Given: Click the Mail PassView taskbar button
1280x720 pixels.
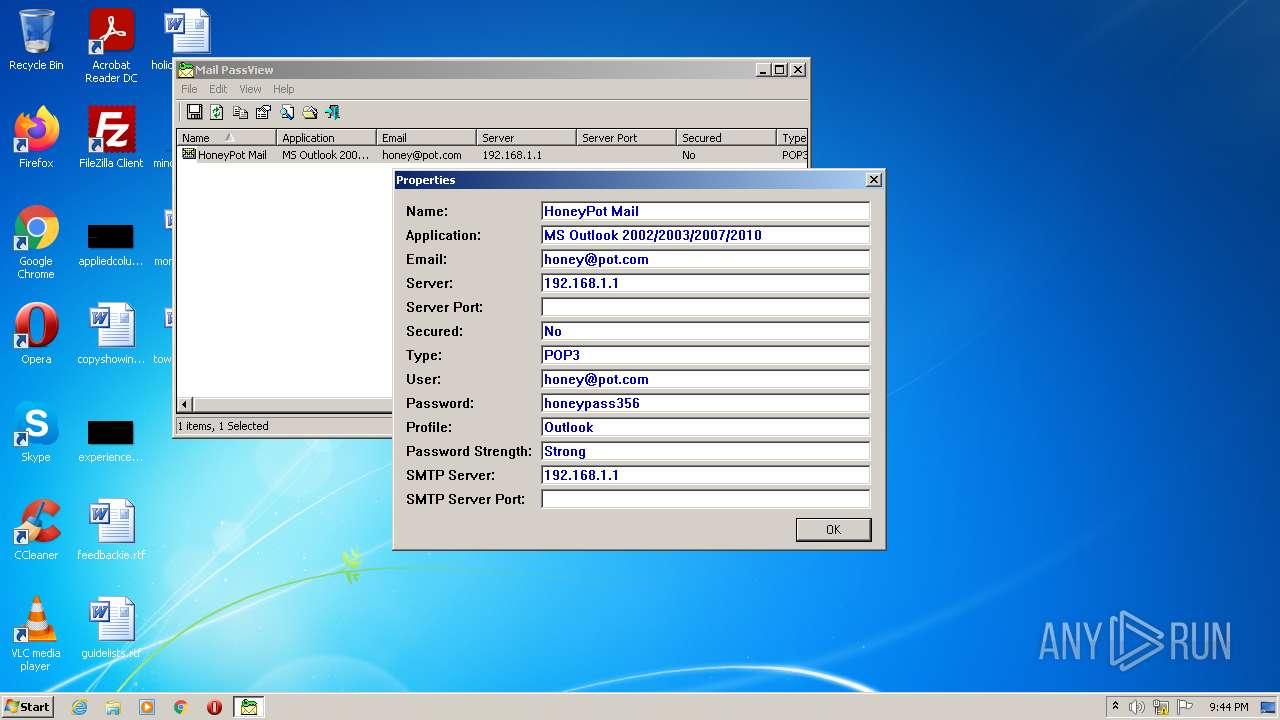Looking at the screenshot, I should coord(249,707).
